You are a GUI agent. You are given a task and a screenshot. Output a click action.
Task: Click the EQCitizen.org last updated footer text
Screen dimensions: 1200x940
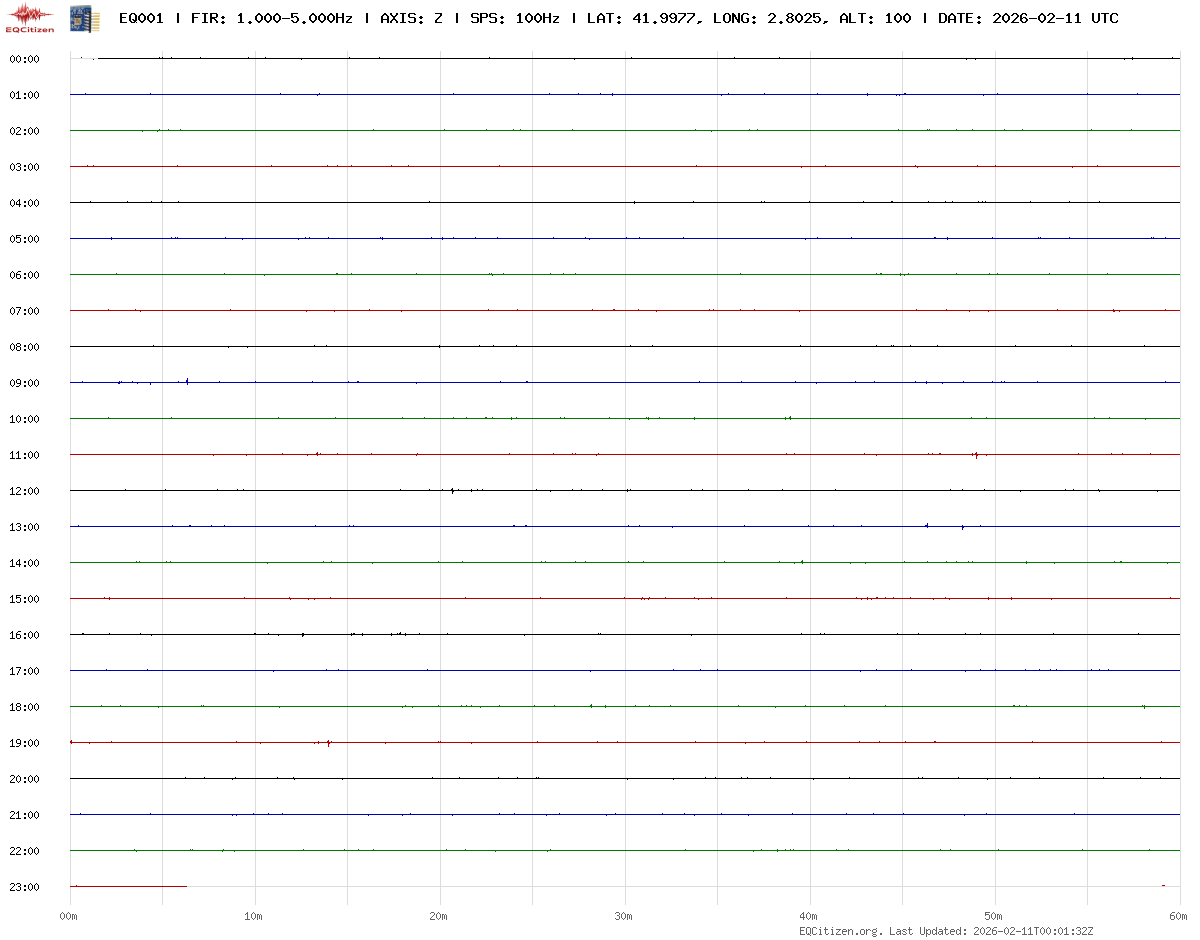click(x=953, y=931)
